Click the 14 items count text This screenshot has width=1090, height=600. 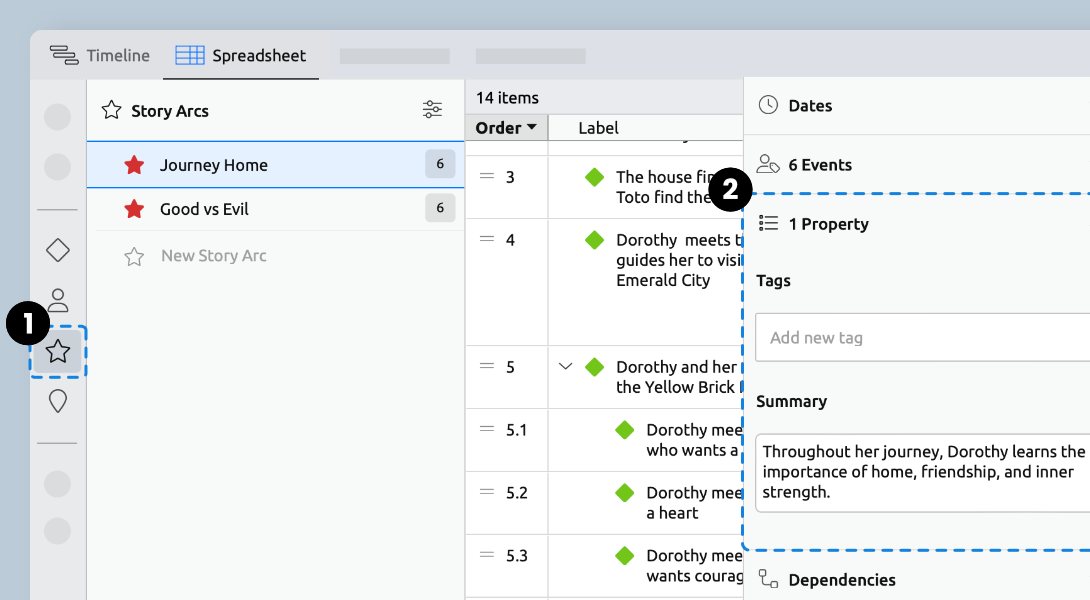[507, 98]
